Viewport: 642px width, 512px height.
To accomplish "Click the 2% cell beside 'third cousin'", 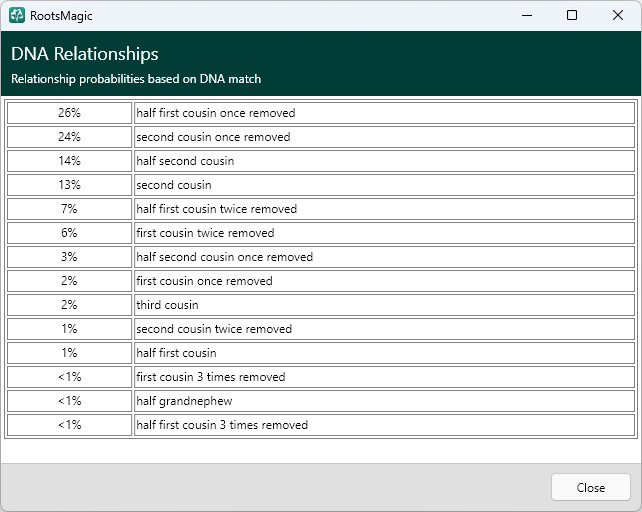I will (69, 305).
